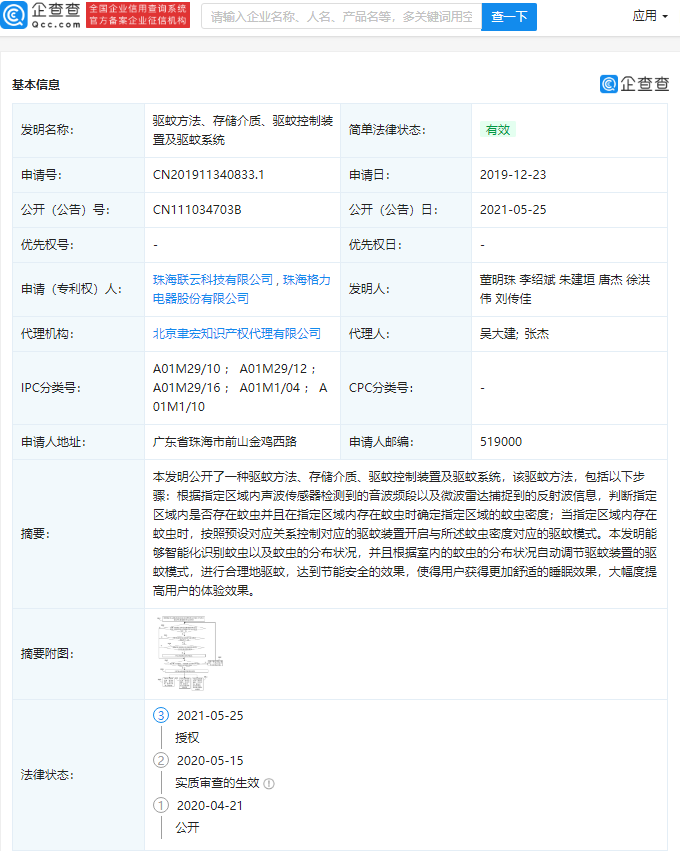Click the Qcc.com logo in the header
Screen dimensions: 680x851
[x=42, y=15]
